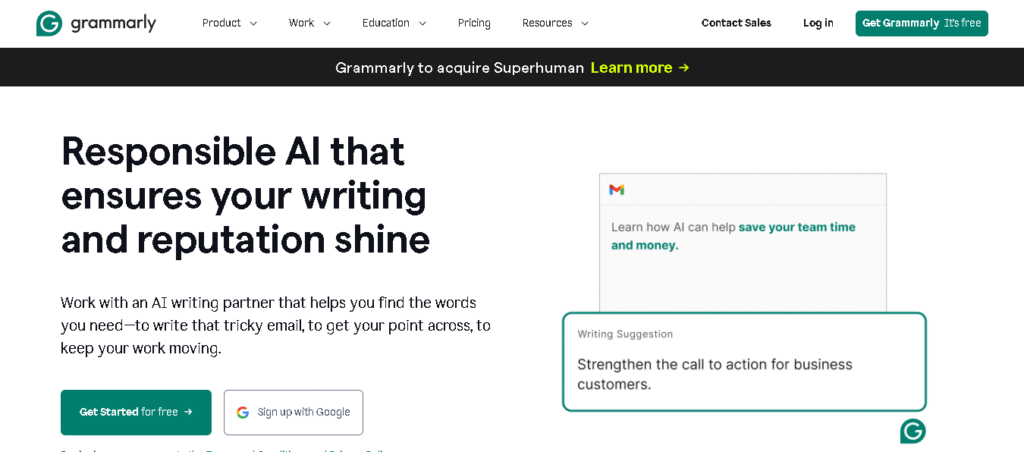Click the highlighted "save your team time" text
This screenshot has height=452, width=1024.
(x=797, y=227)
